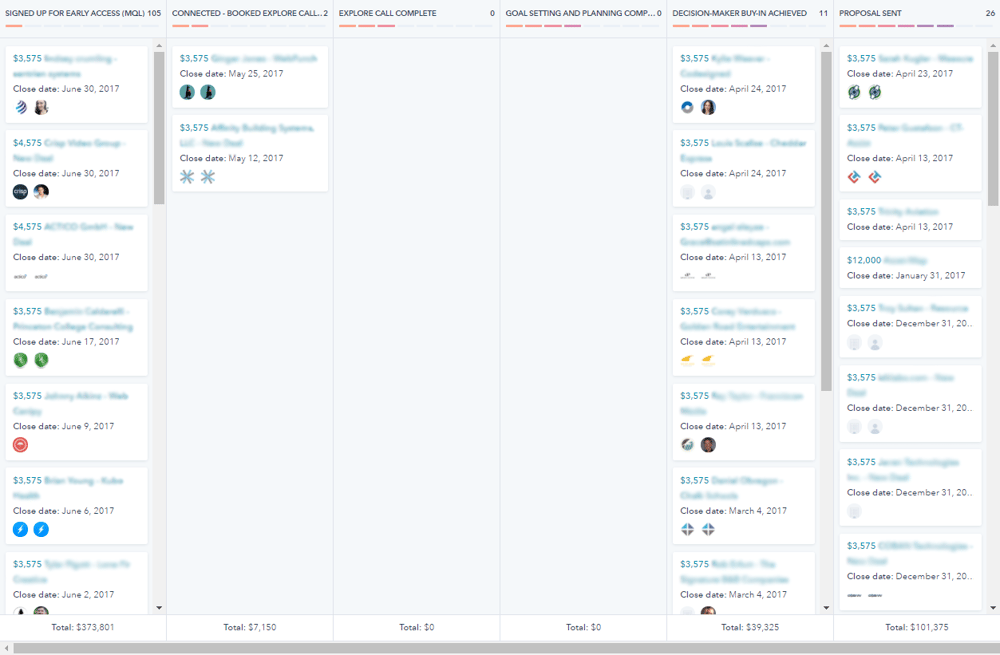Click the blue bird icon on the June 6 deal card
1000x655 pixels.
20,529
